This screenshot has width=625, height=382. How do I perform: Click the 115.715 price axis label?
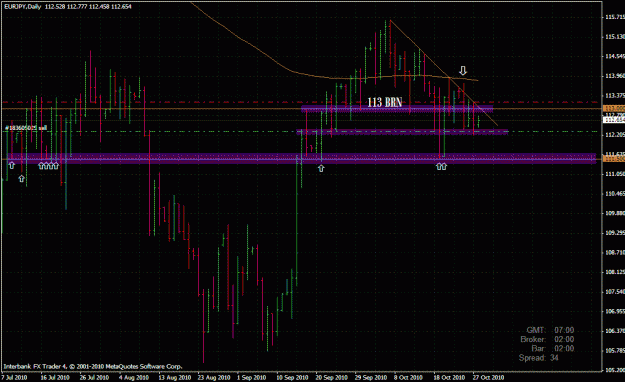pyautogui.click(x=614, y=17)
